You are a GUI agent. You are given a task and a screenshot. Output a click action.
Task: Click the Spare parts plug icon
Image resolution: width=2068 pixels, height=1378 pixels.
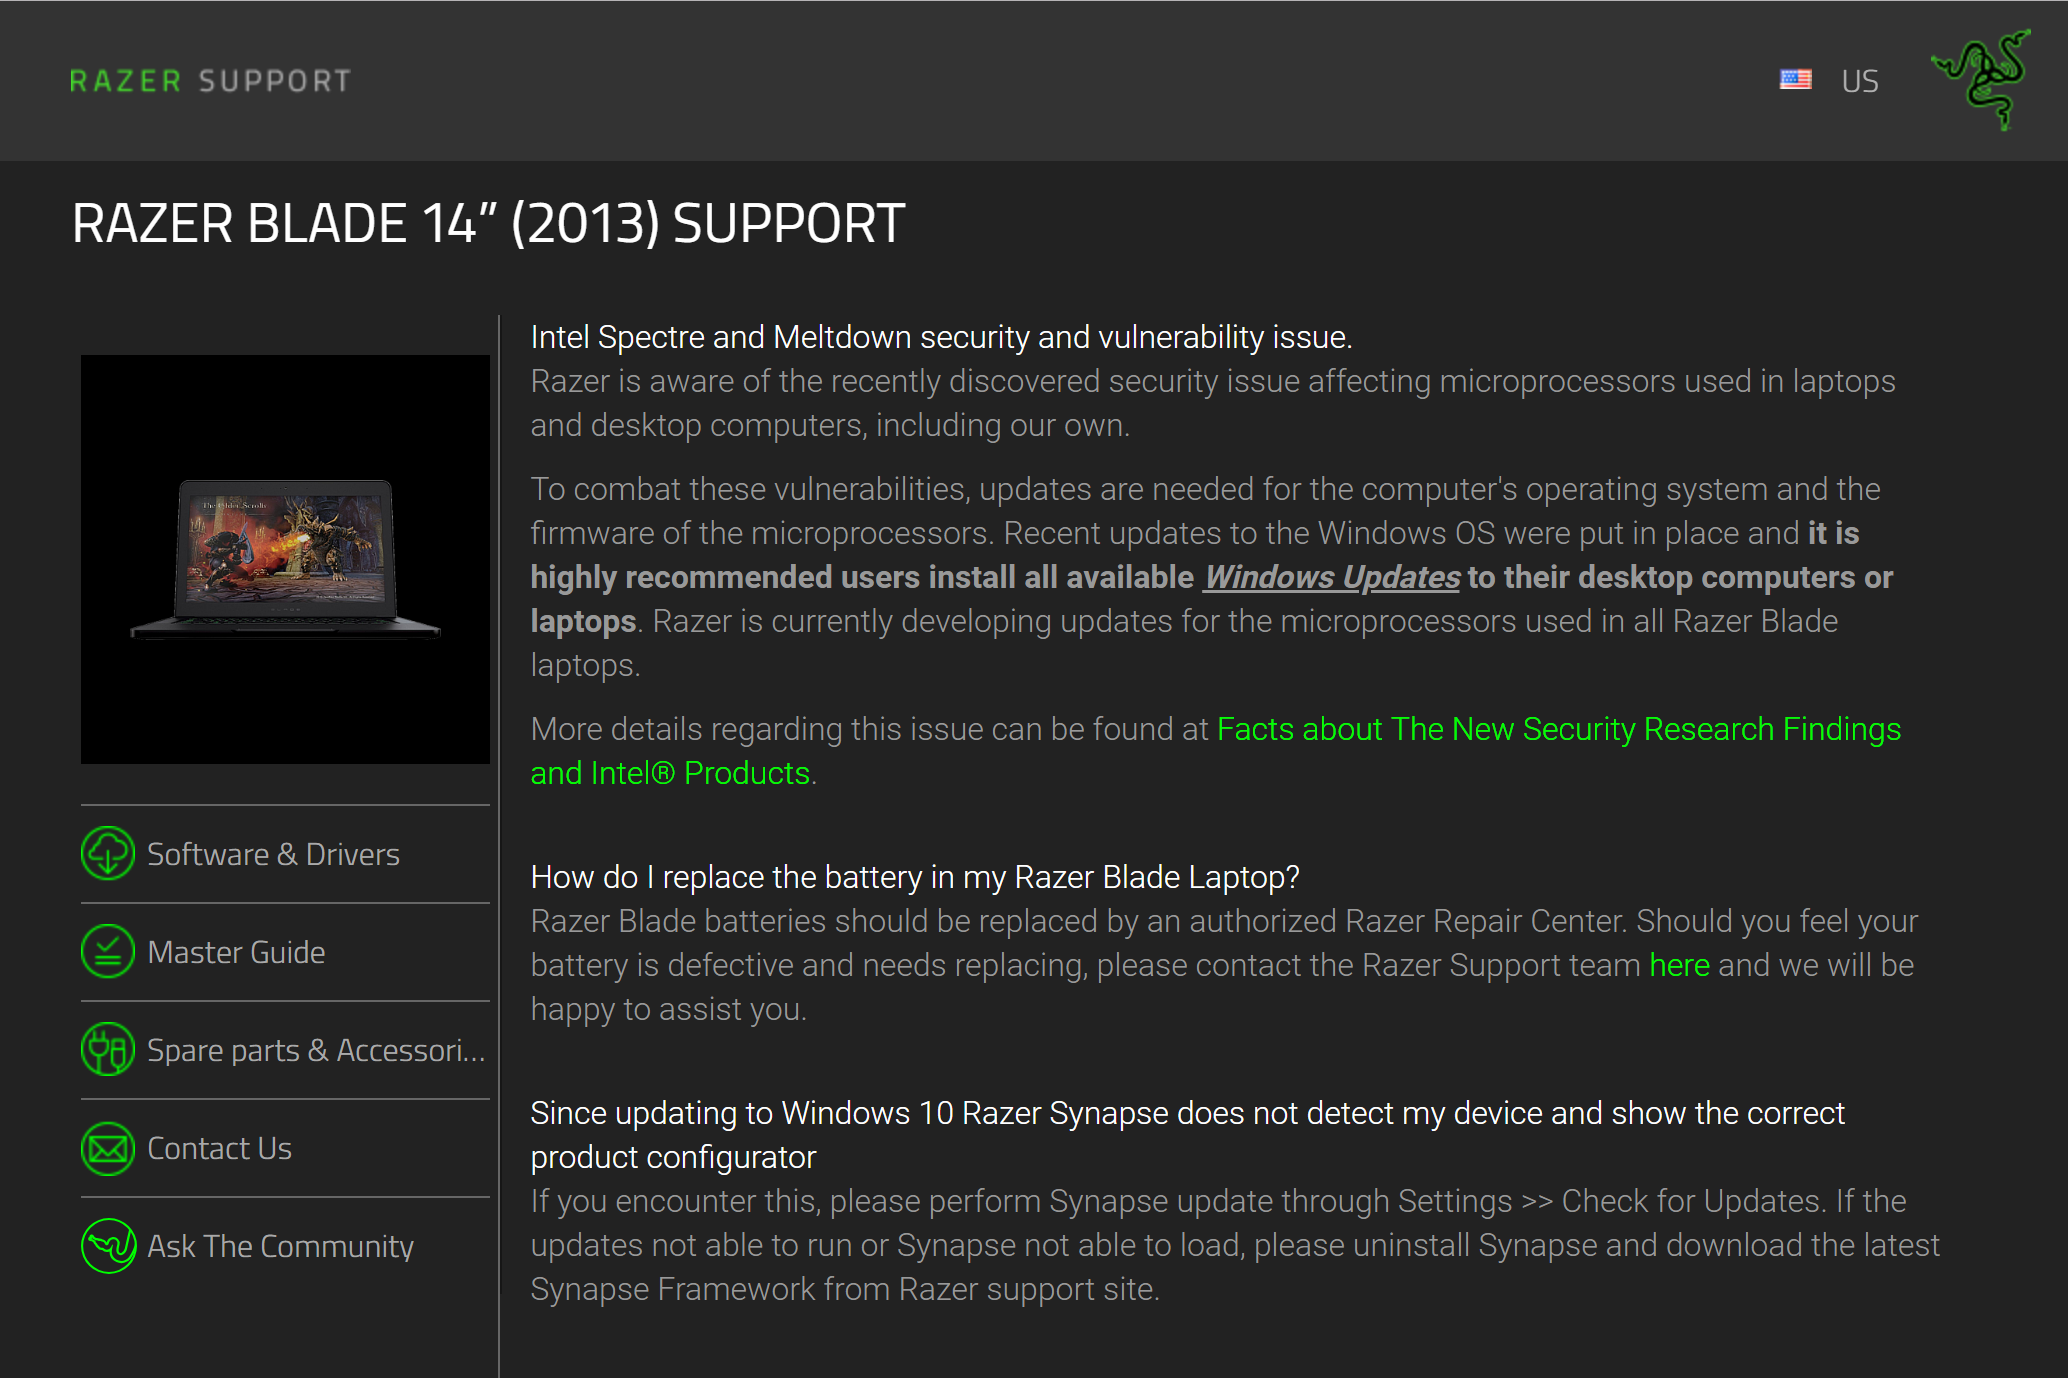click(108, 1050)
